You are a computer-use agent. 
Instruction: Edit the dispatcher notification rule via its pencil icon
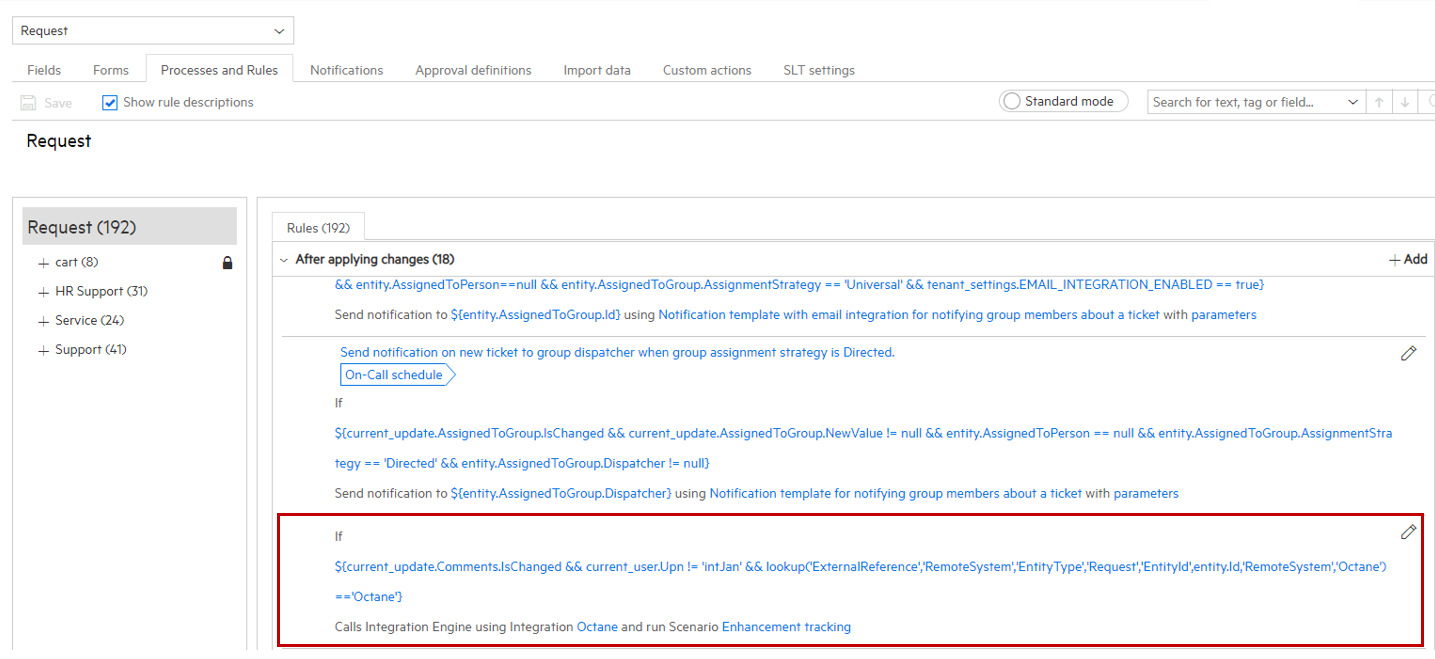pos(1409,353)
